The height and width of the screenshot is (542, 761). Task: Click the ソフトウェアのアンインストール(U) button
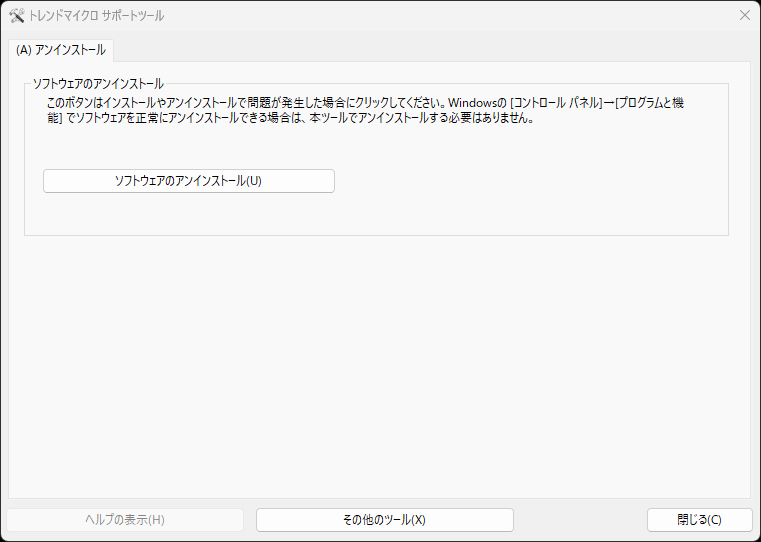point(189,181)
